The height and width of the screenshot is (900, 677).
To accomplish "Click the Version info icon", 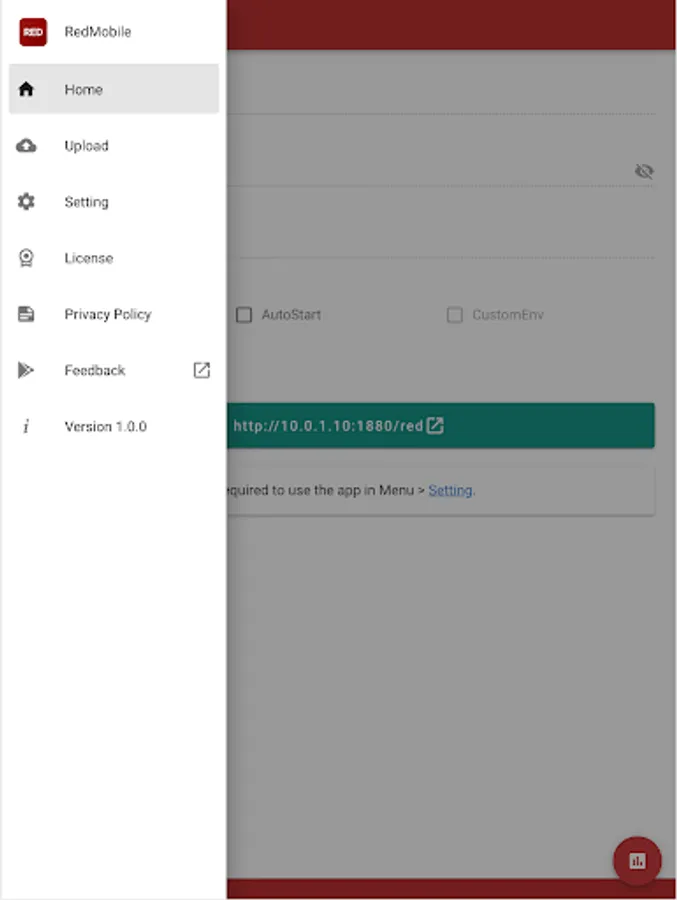I will coord(26,426).
